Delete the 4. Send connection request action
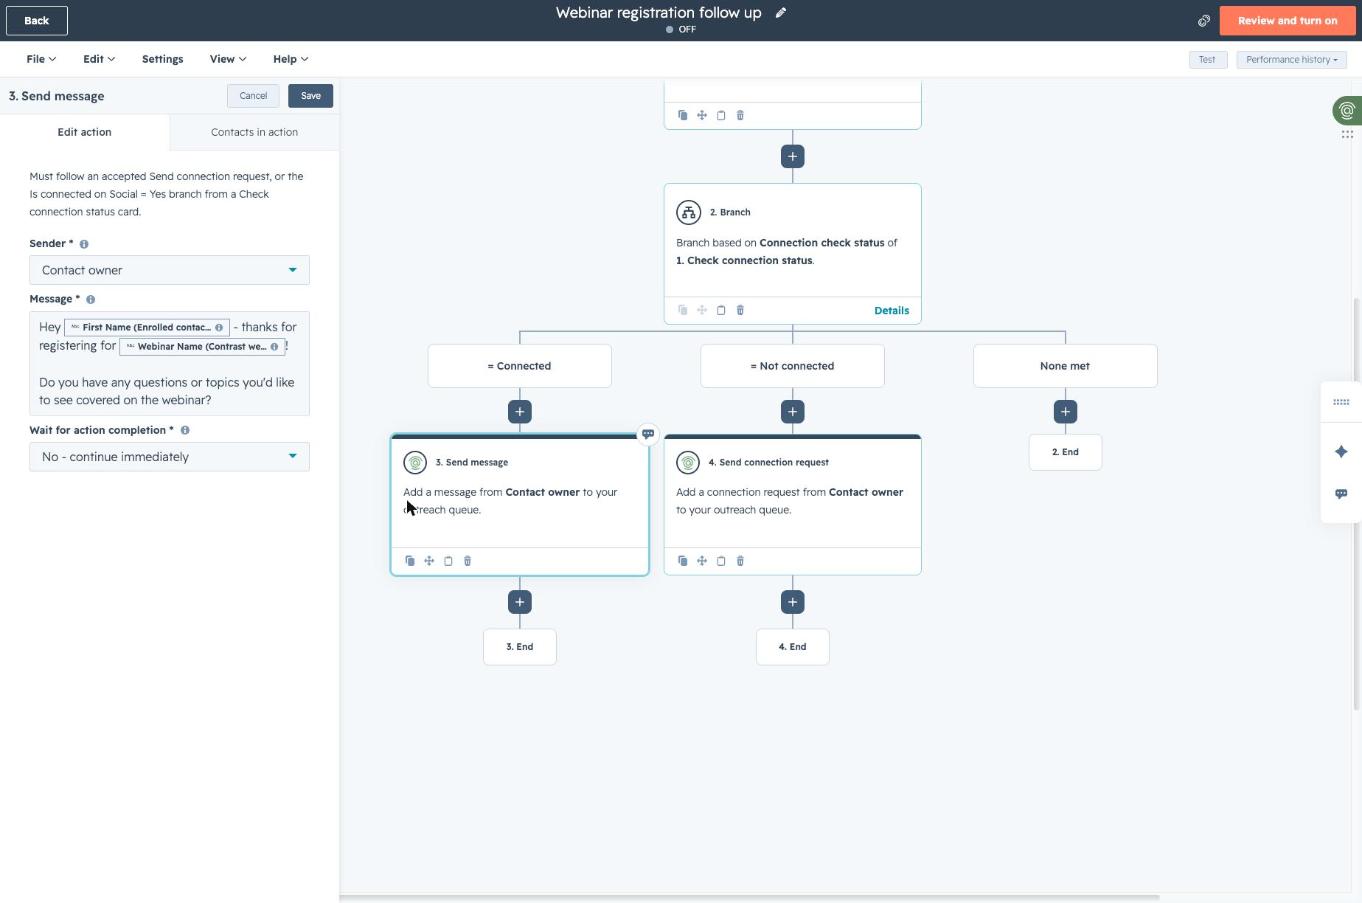Screen dimensions: 1362x903 pos(740,561)
